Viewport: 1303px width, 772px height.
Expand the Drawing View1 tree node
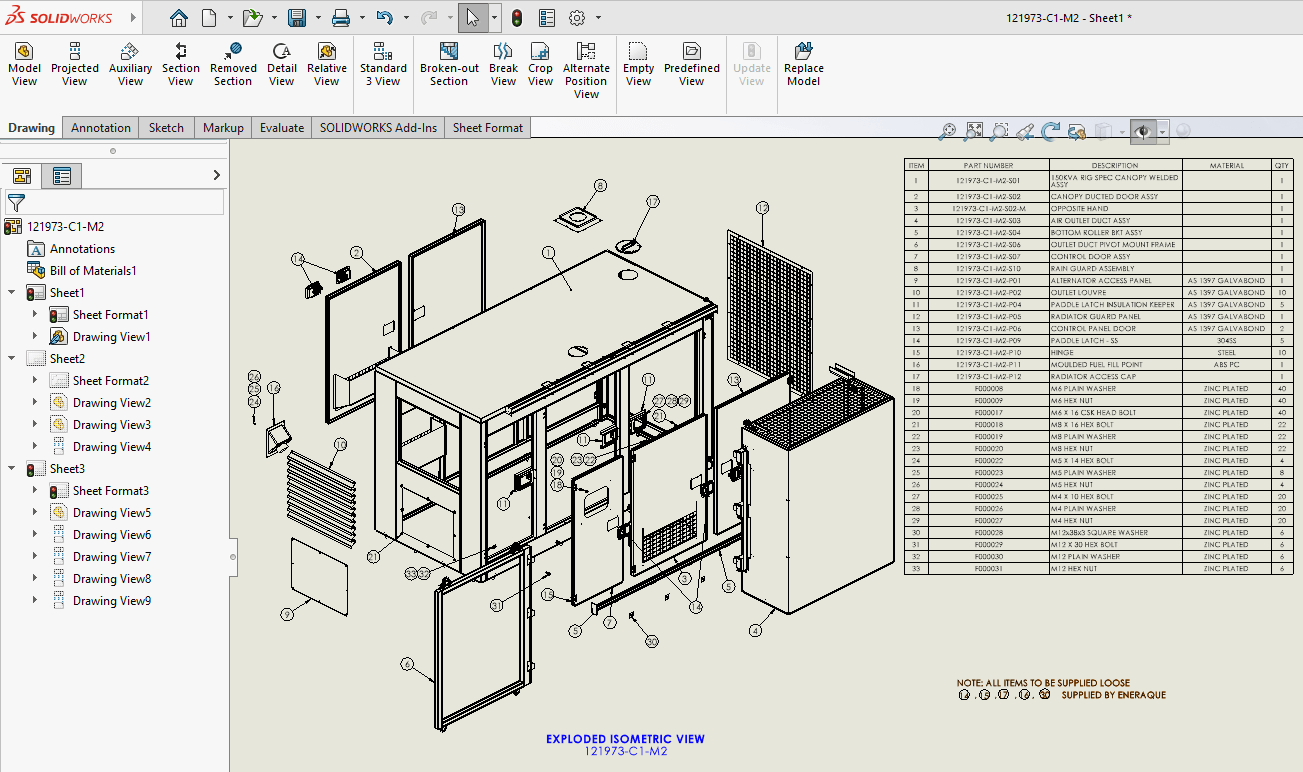(35, 336)
